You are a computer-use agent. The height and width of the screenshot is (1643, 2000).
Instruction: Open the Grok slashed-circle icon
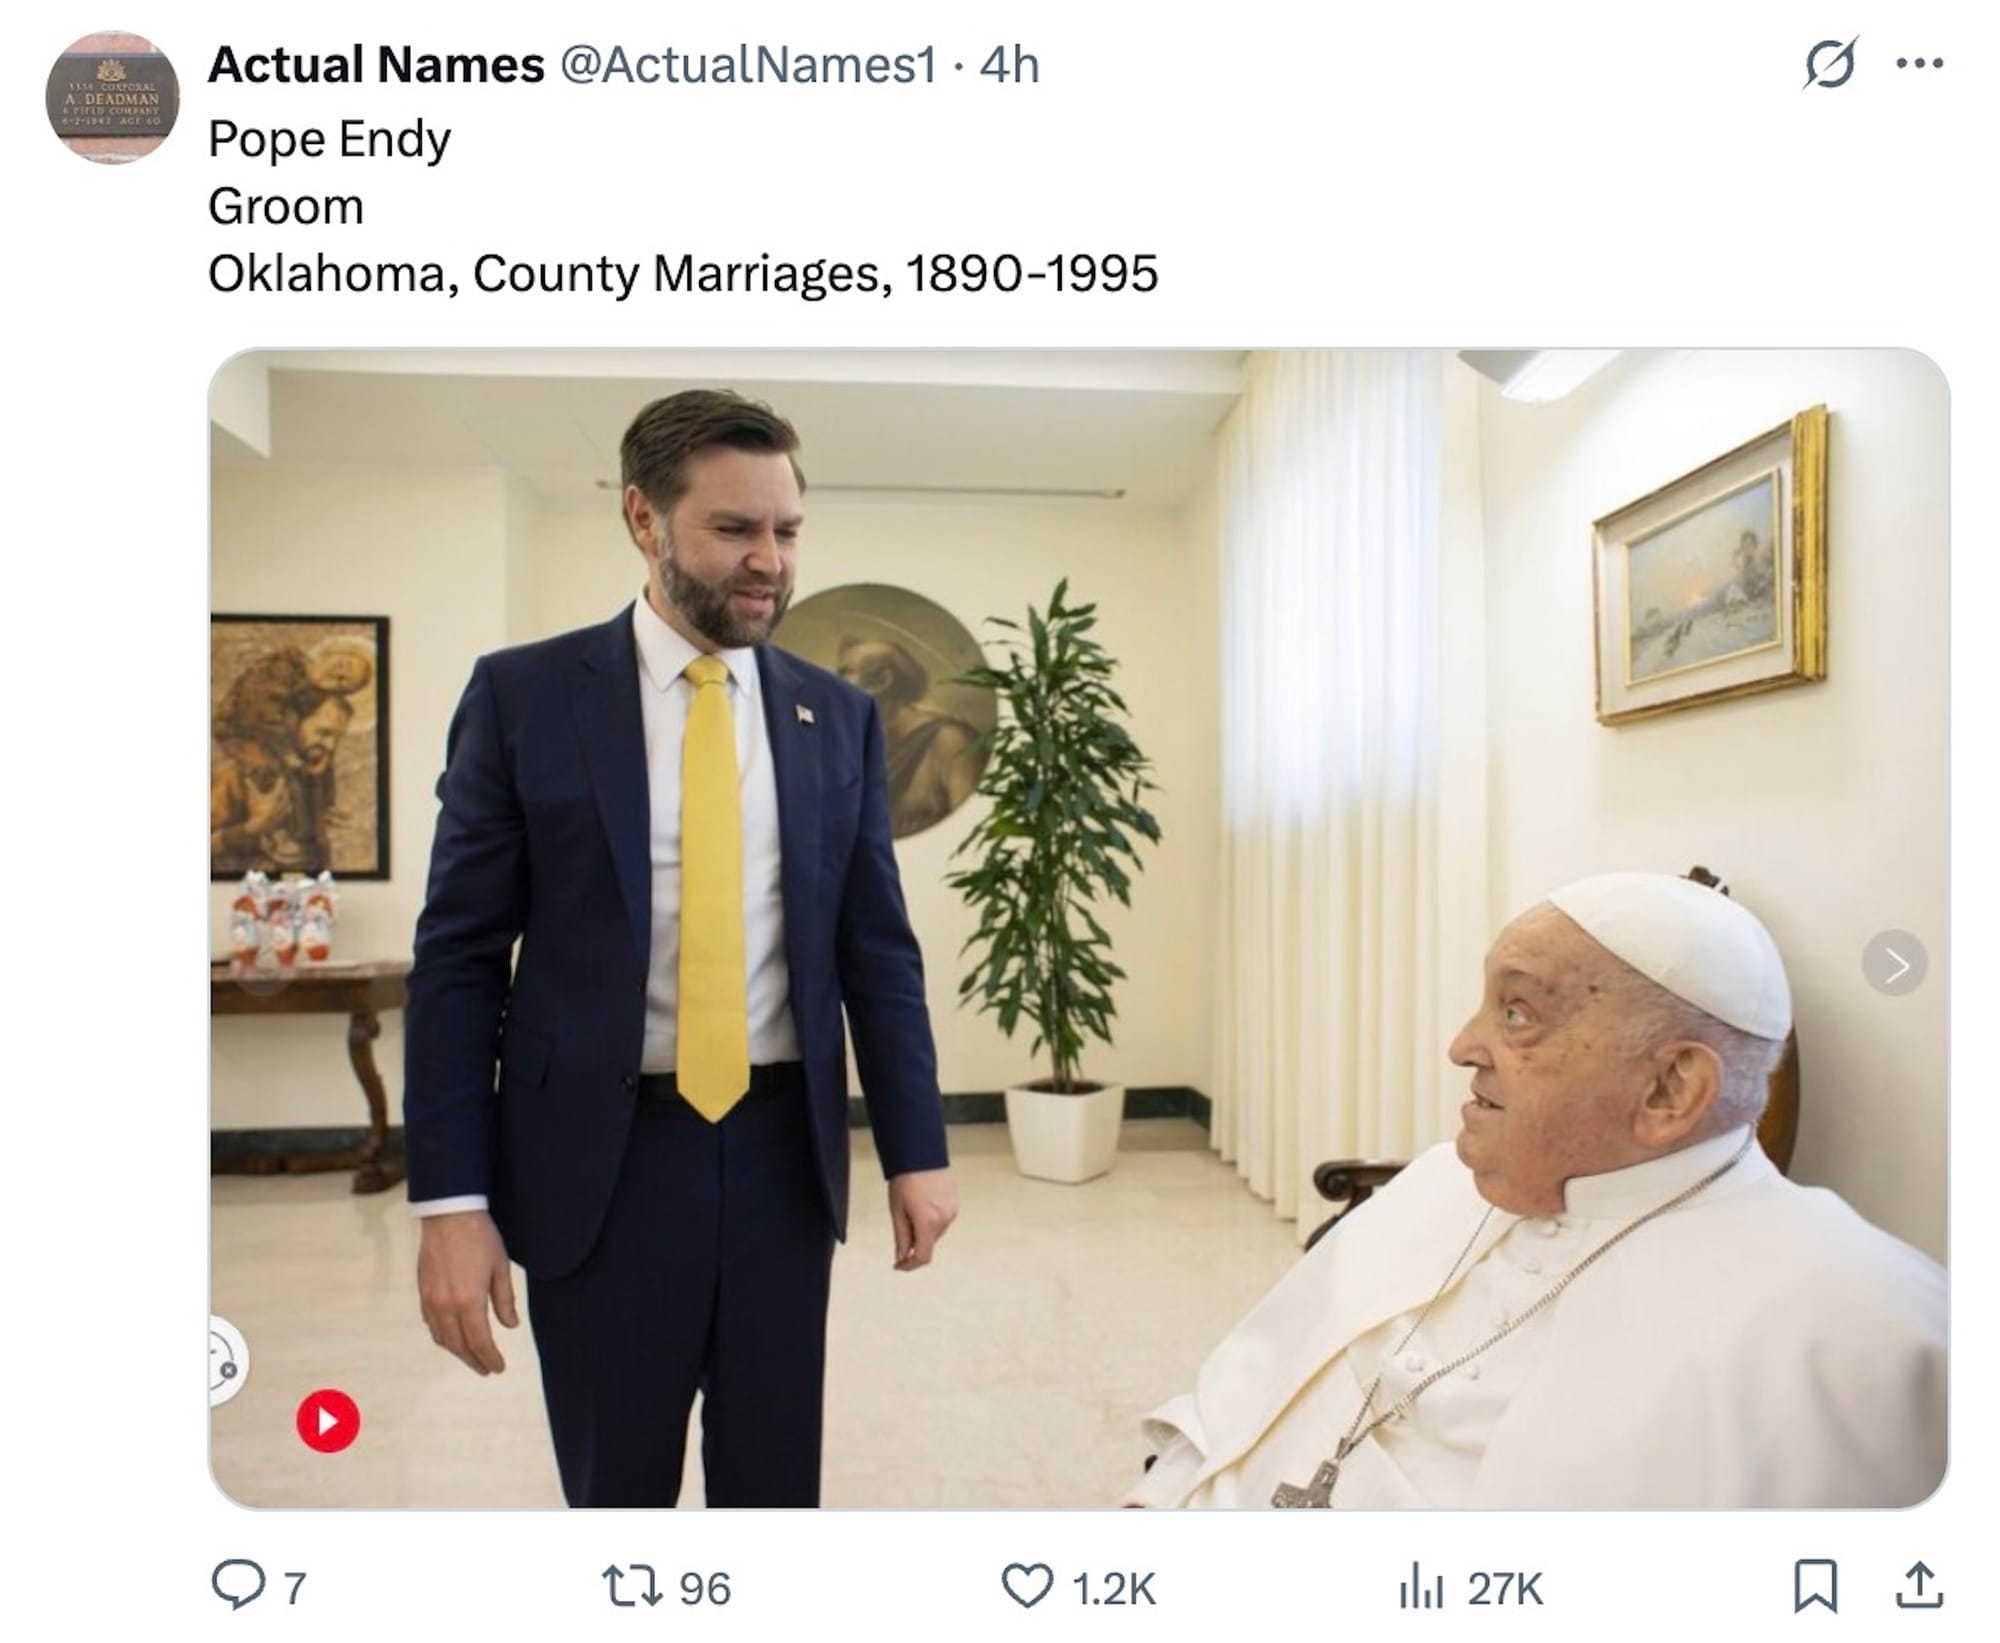point(1829,64)
